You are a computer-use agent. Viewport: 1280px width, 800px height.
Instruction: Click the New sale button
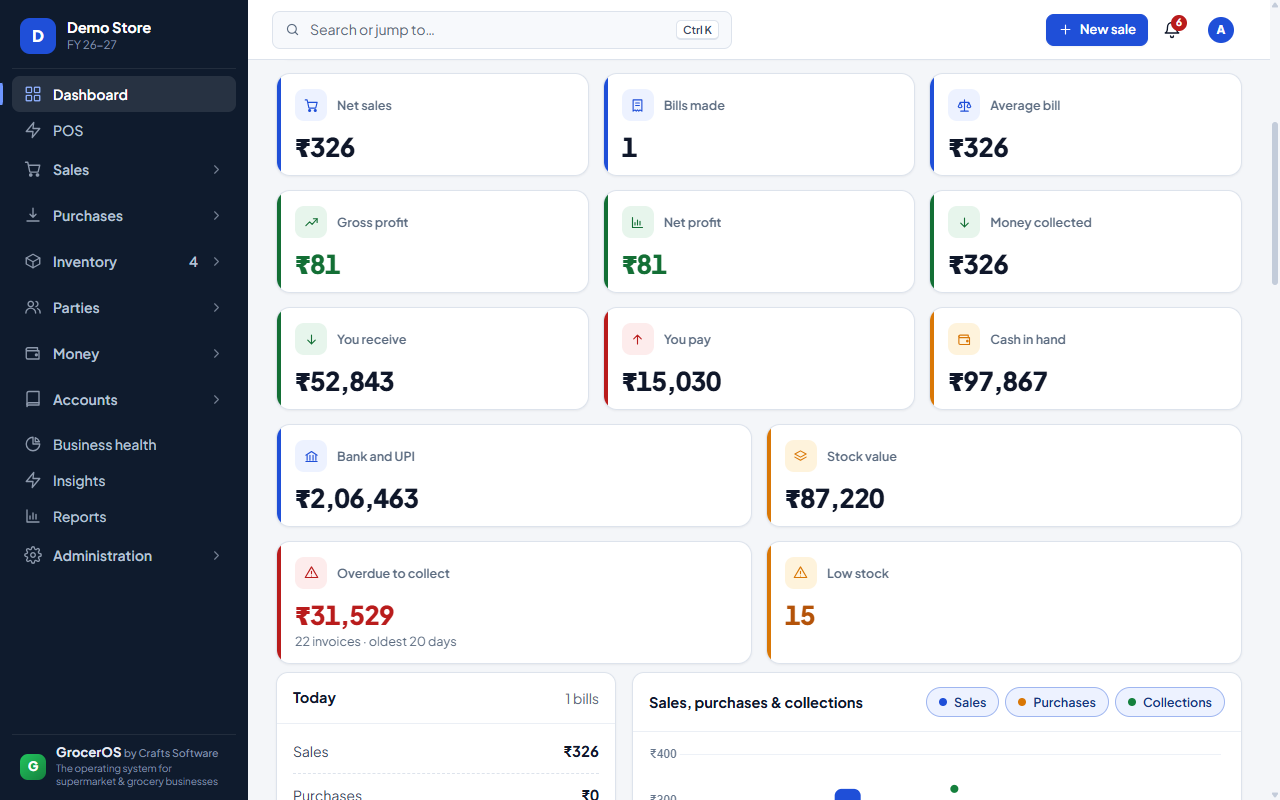pyautogui.click(x=1097, y=30)
